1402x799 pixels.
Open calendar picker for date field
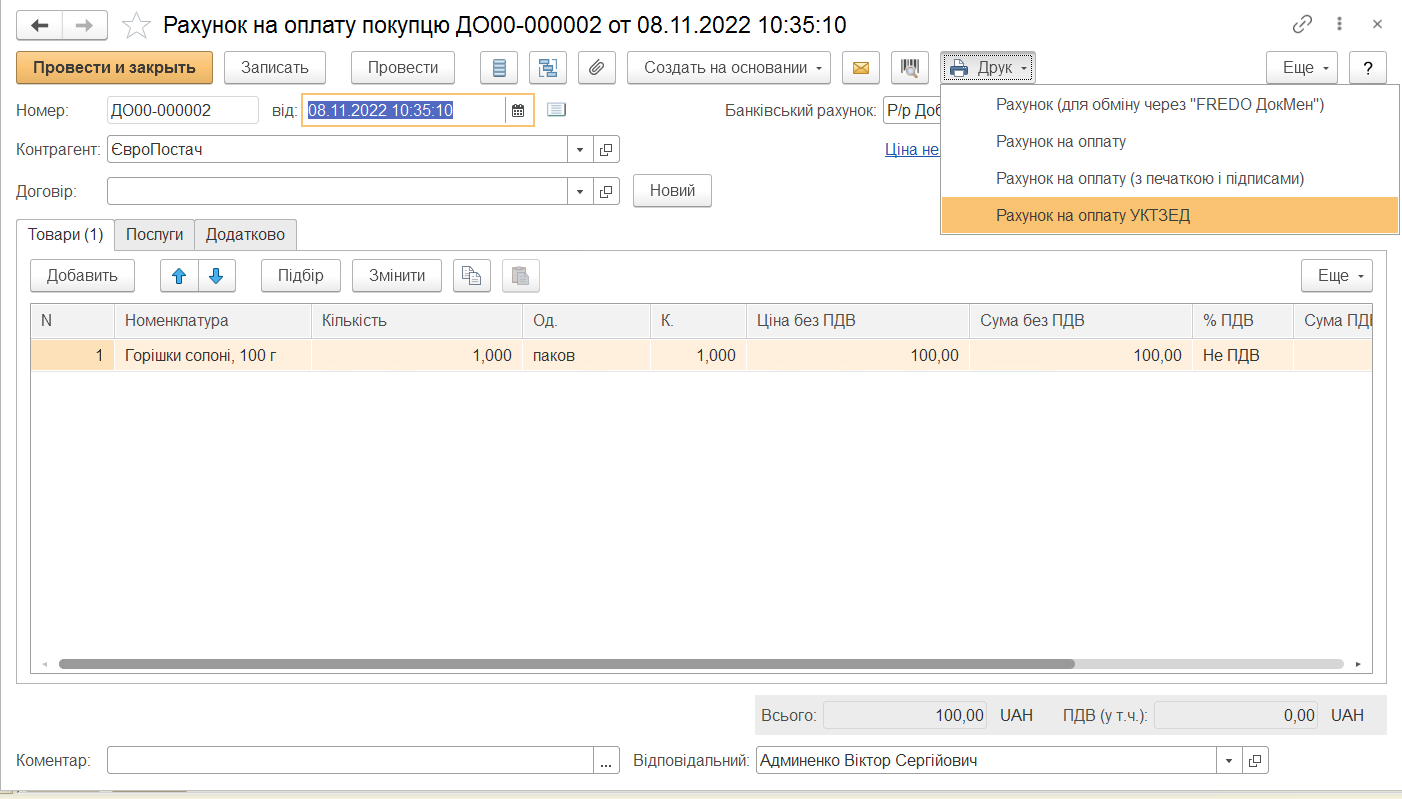point(518,110)
